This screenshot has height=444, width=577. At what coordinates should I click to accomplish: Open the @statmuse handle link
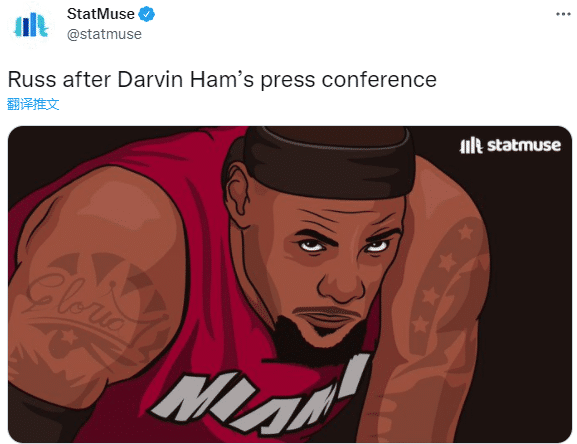point(104,34)
